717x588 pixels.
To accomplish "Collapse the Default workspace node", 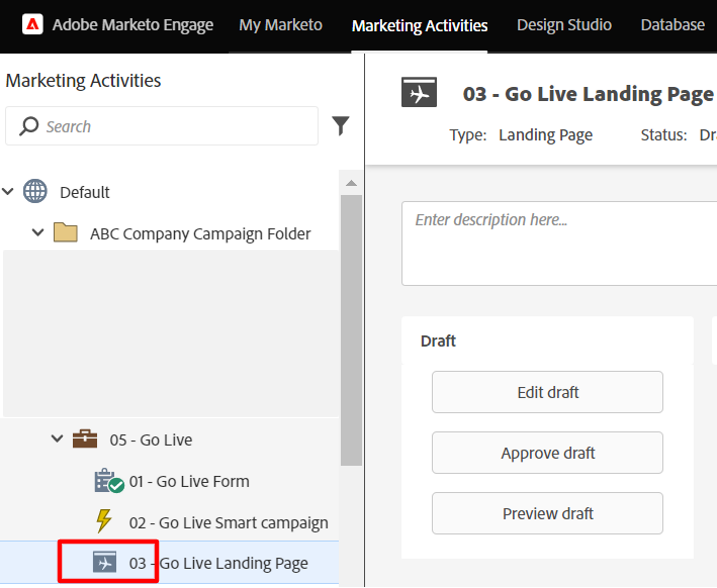I will tap(8, 191).
